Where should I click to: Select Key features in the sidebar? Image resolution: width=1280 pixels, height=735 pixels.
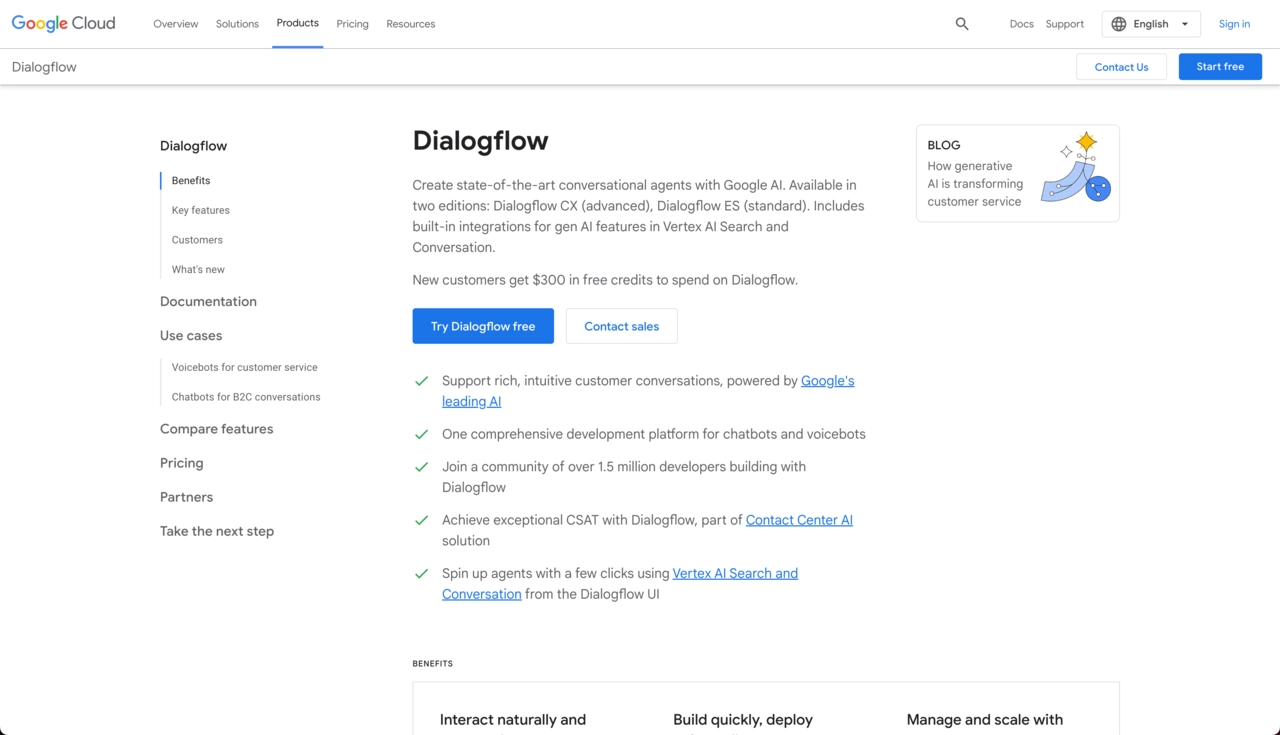200,210
